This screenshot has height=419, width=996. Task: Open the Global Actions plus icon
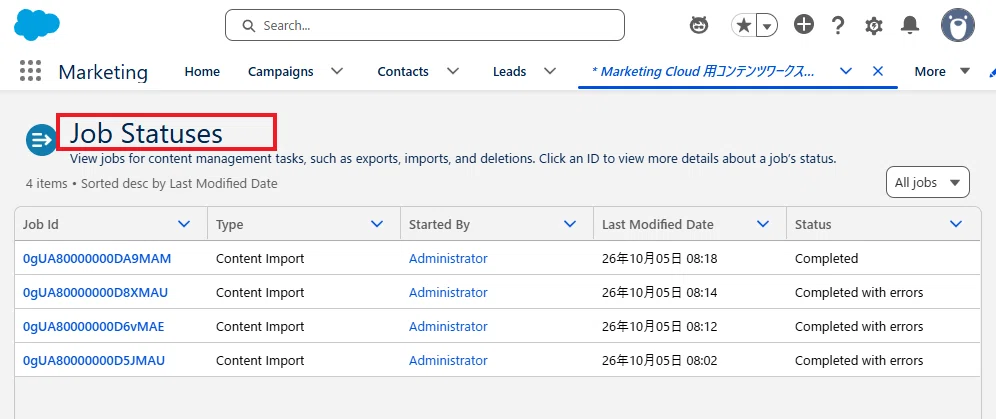804,25
